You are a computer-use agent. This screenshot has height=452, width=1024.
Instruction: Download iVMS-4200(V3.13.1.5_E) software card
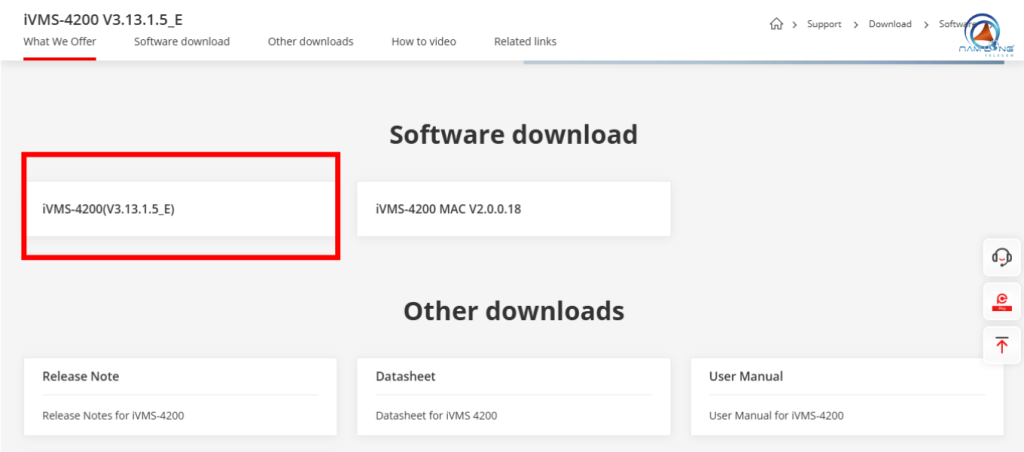coord(180,209)
